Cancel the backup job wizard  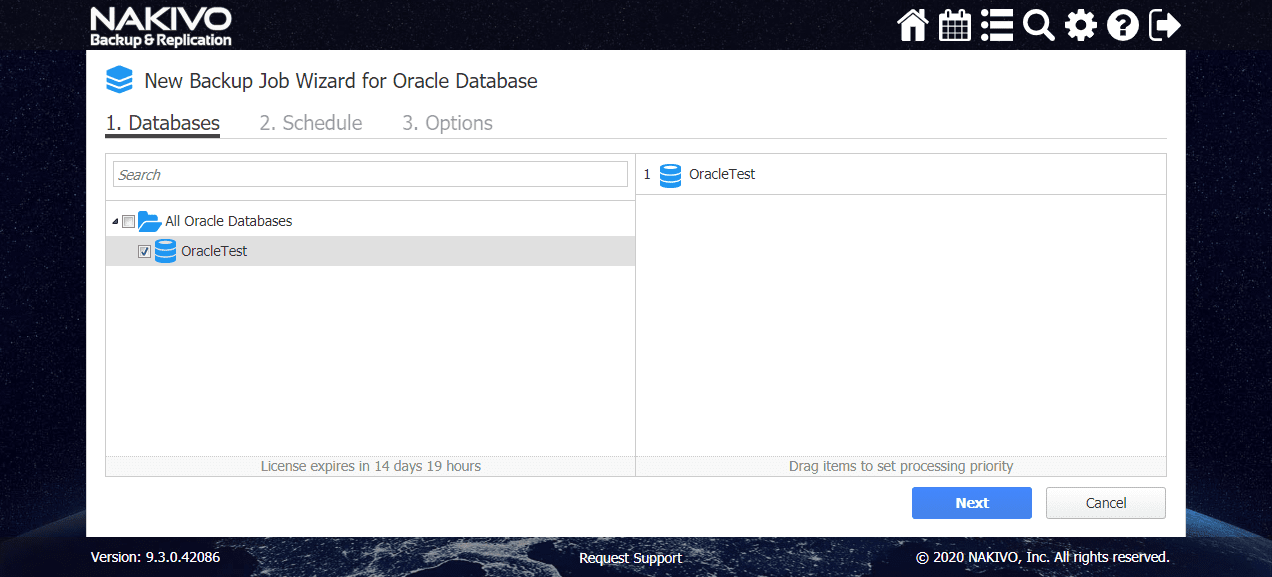[x=1105, y=502]
